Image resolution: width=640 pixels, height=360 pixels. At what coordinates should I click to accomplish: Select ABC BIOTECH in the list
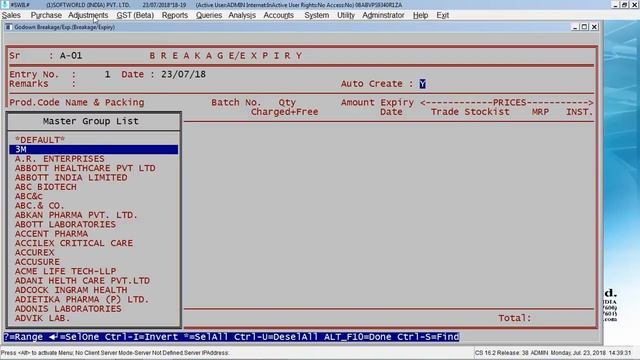[x=93, y=187]
